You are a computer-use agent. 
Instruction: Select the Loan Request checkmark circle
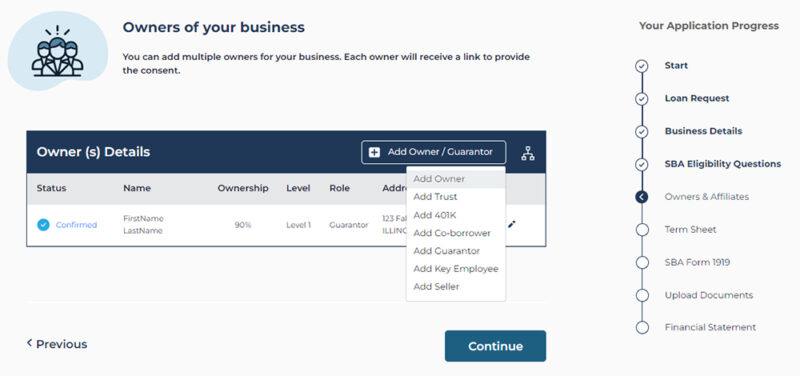click(642, 98)
